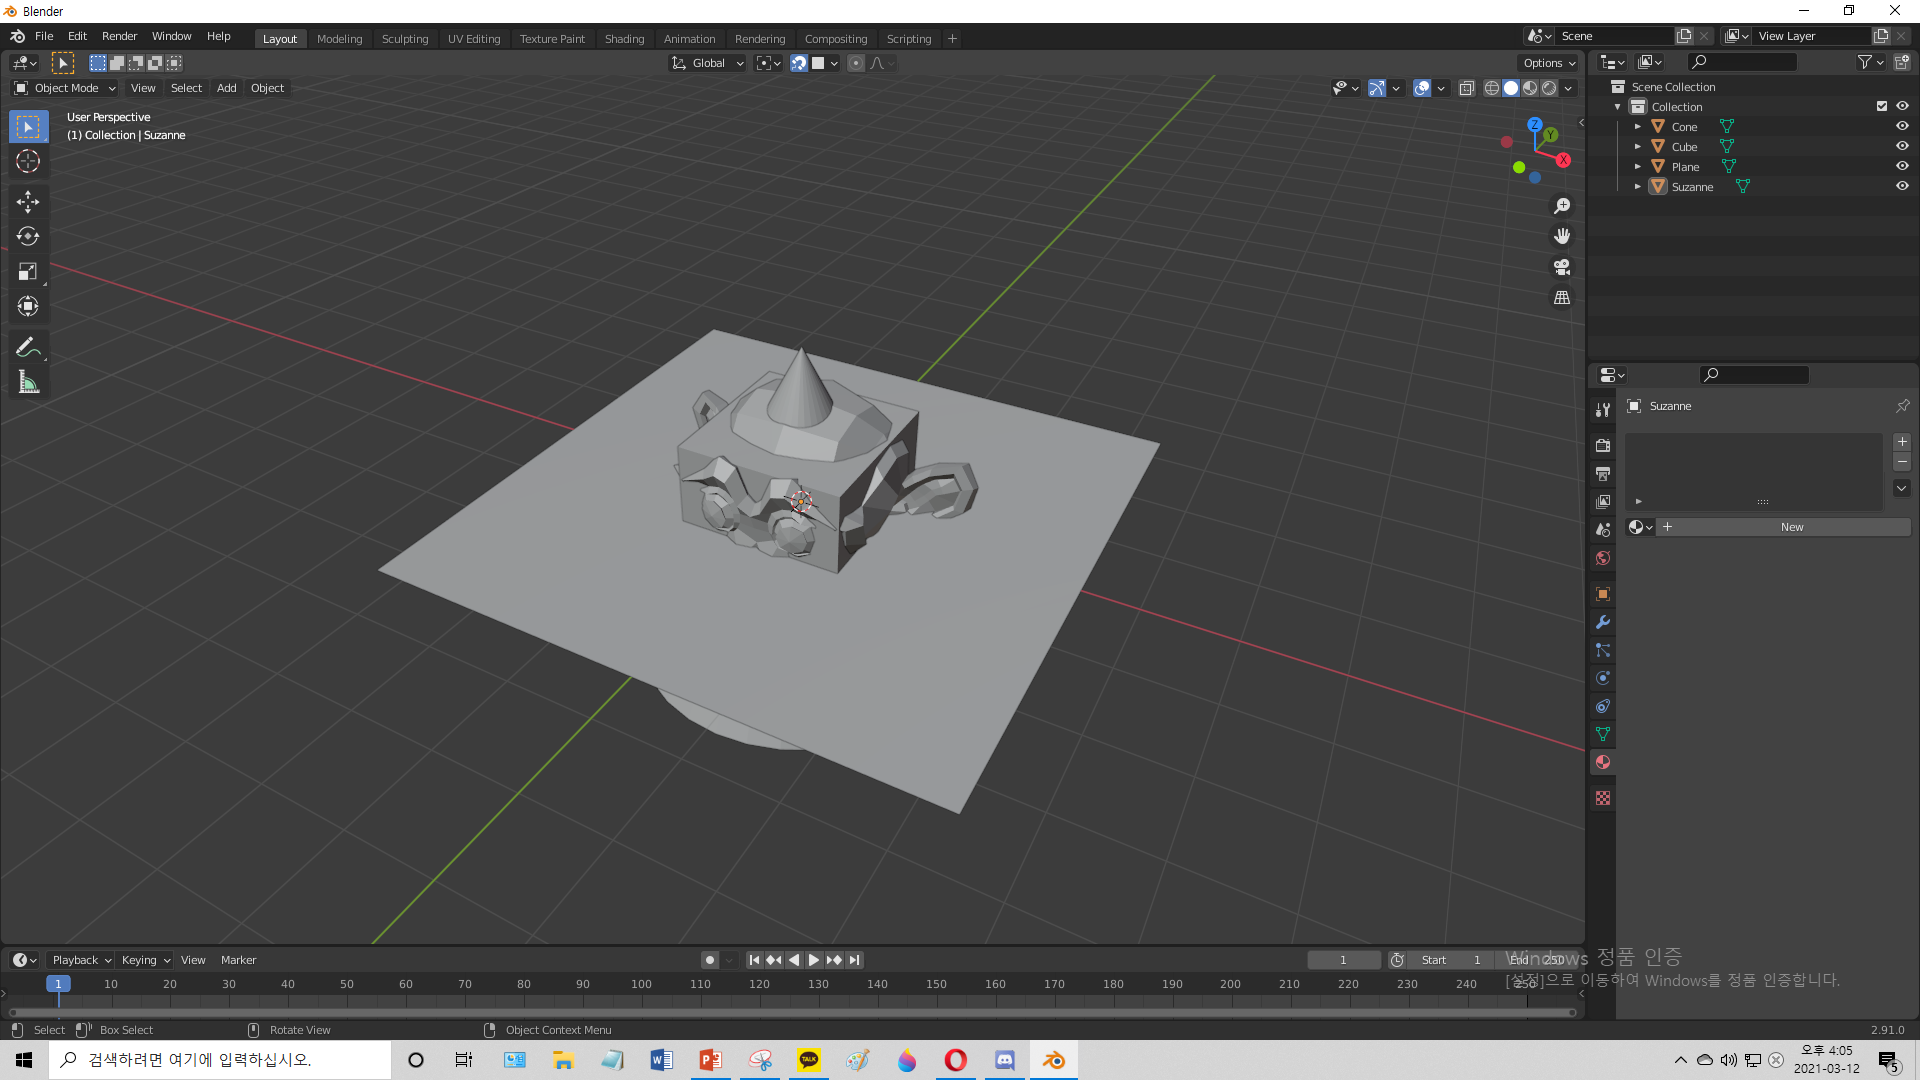Hide the Cone object in outliner
Screen dimensions: 1920x1080
click(1902, 127)
